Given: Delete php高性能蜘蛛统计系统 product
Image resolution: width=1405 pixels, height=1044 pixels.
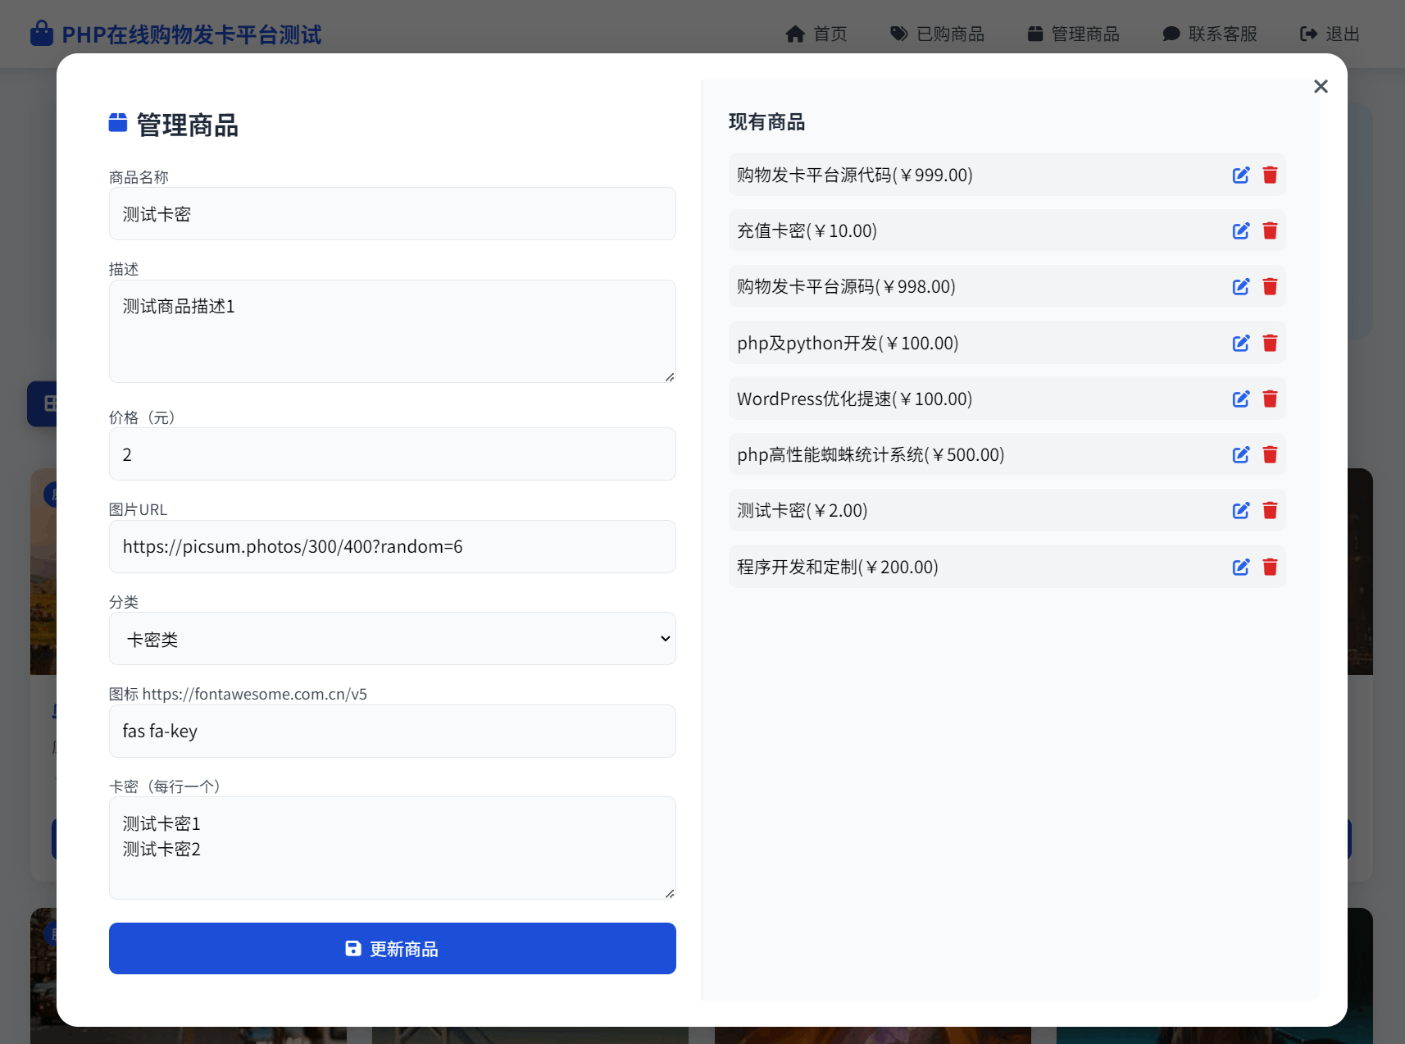Looking at the screenshot, I should (x=1270, y=455).
